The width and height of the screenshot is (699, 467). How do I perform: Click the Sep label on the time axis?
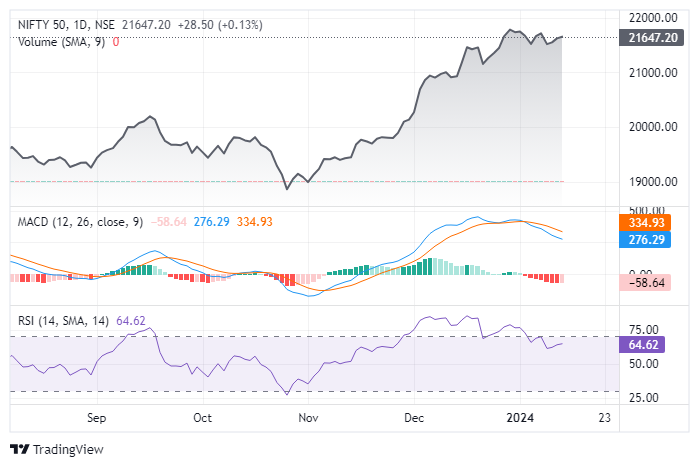97,418
